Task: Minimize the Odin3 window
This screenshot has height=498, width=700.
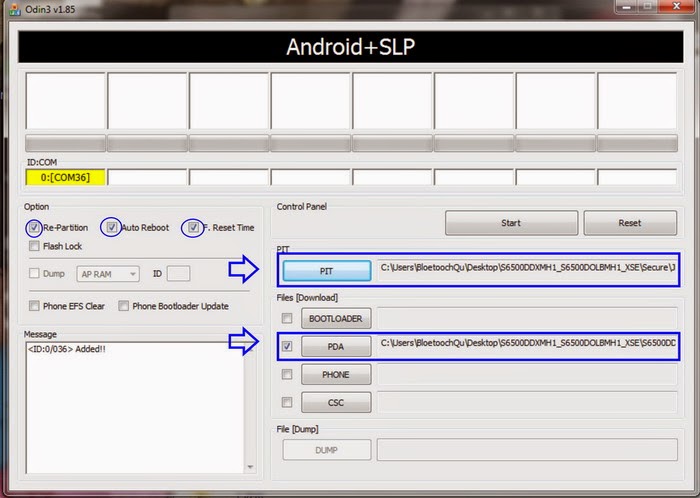Action: 627,6
